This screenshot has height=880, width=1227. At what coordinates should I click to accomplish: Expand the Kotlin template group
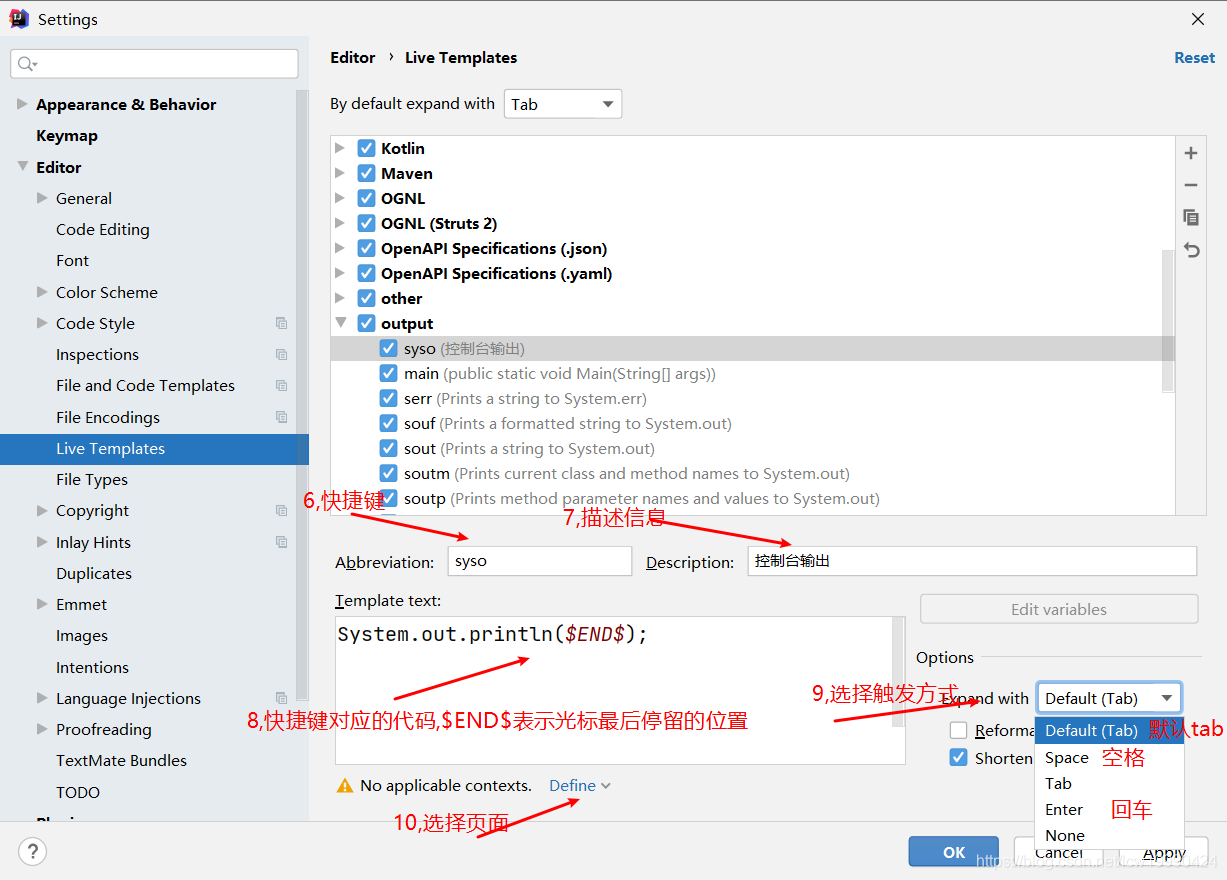click(340, 148)
